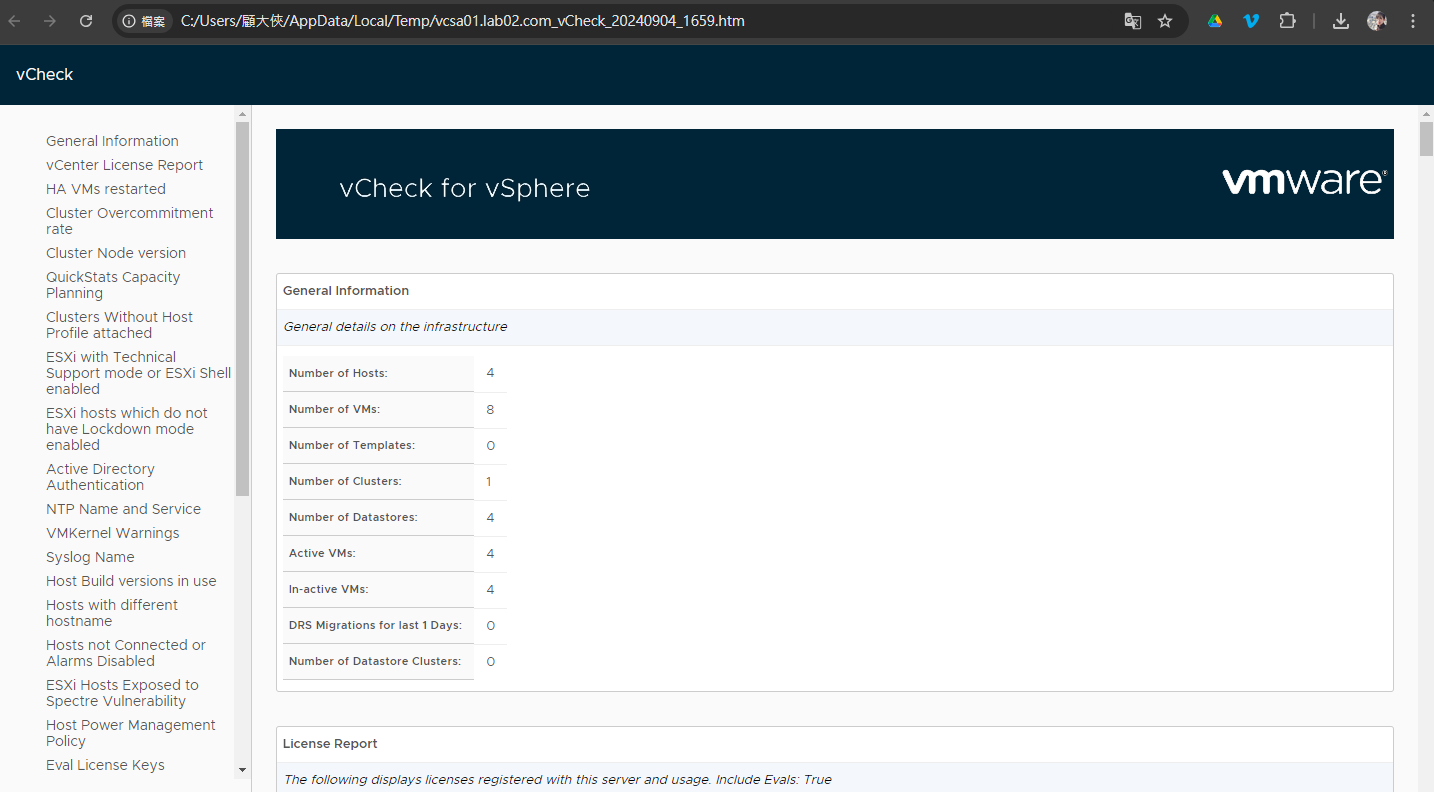Screen dimensions: 1434x792
Task: Jump to VMKernel Warnings section
Action: (113, 533)
